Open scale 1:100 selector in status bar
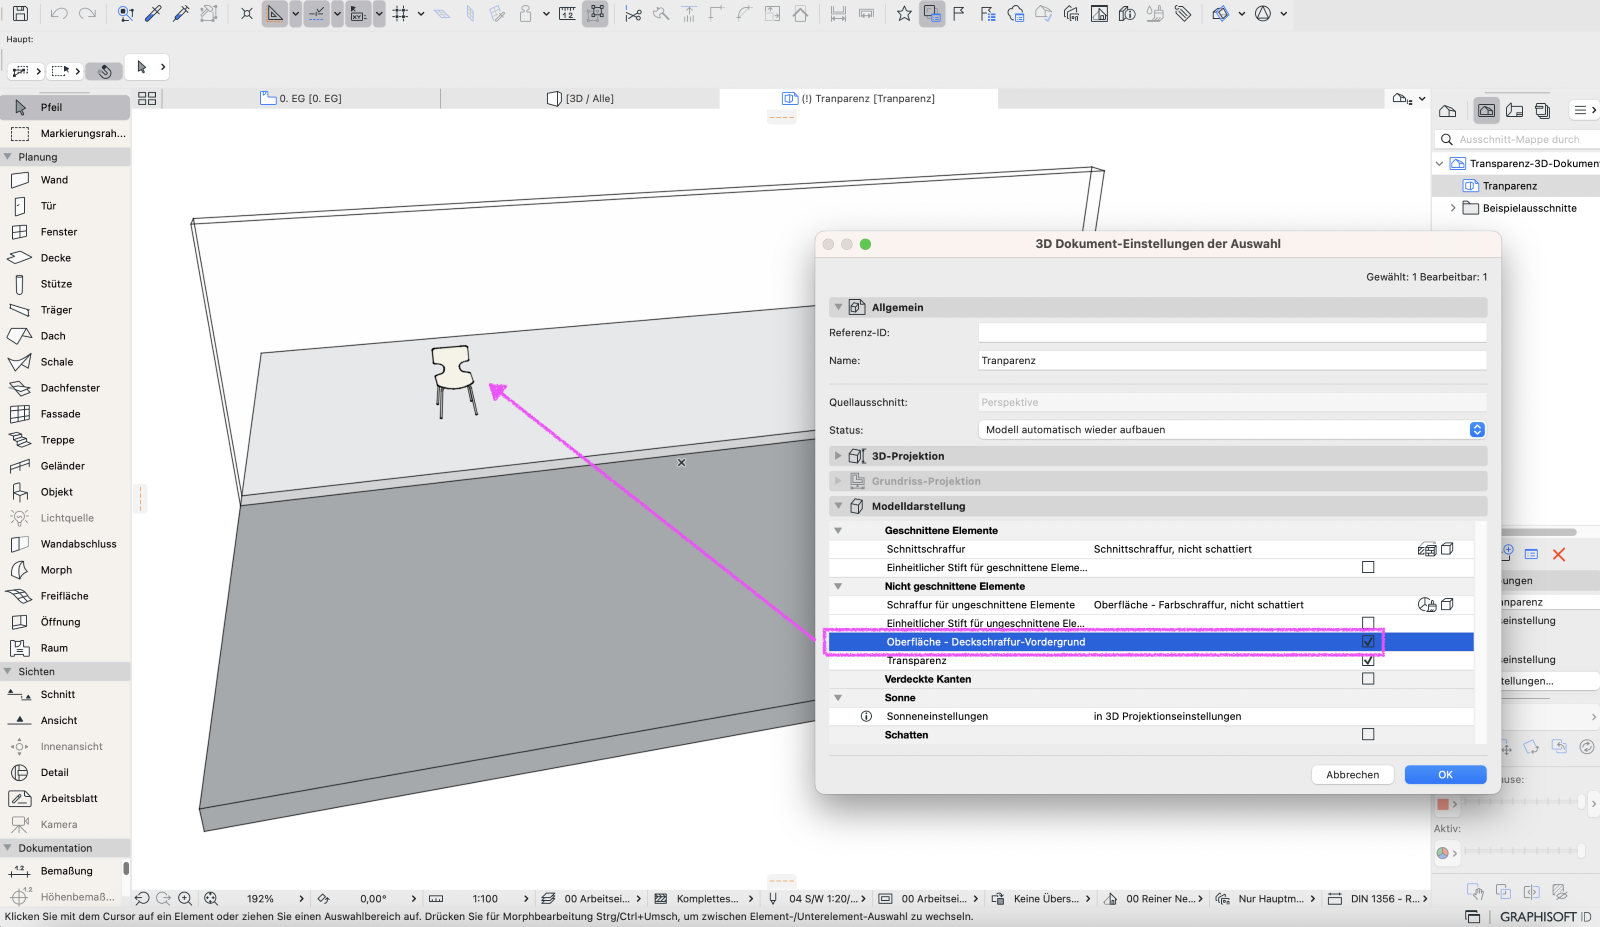The image size is (1600, 927). [x=485, y=899]
